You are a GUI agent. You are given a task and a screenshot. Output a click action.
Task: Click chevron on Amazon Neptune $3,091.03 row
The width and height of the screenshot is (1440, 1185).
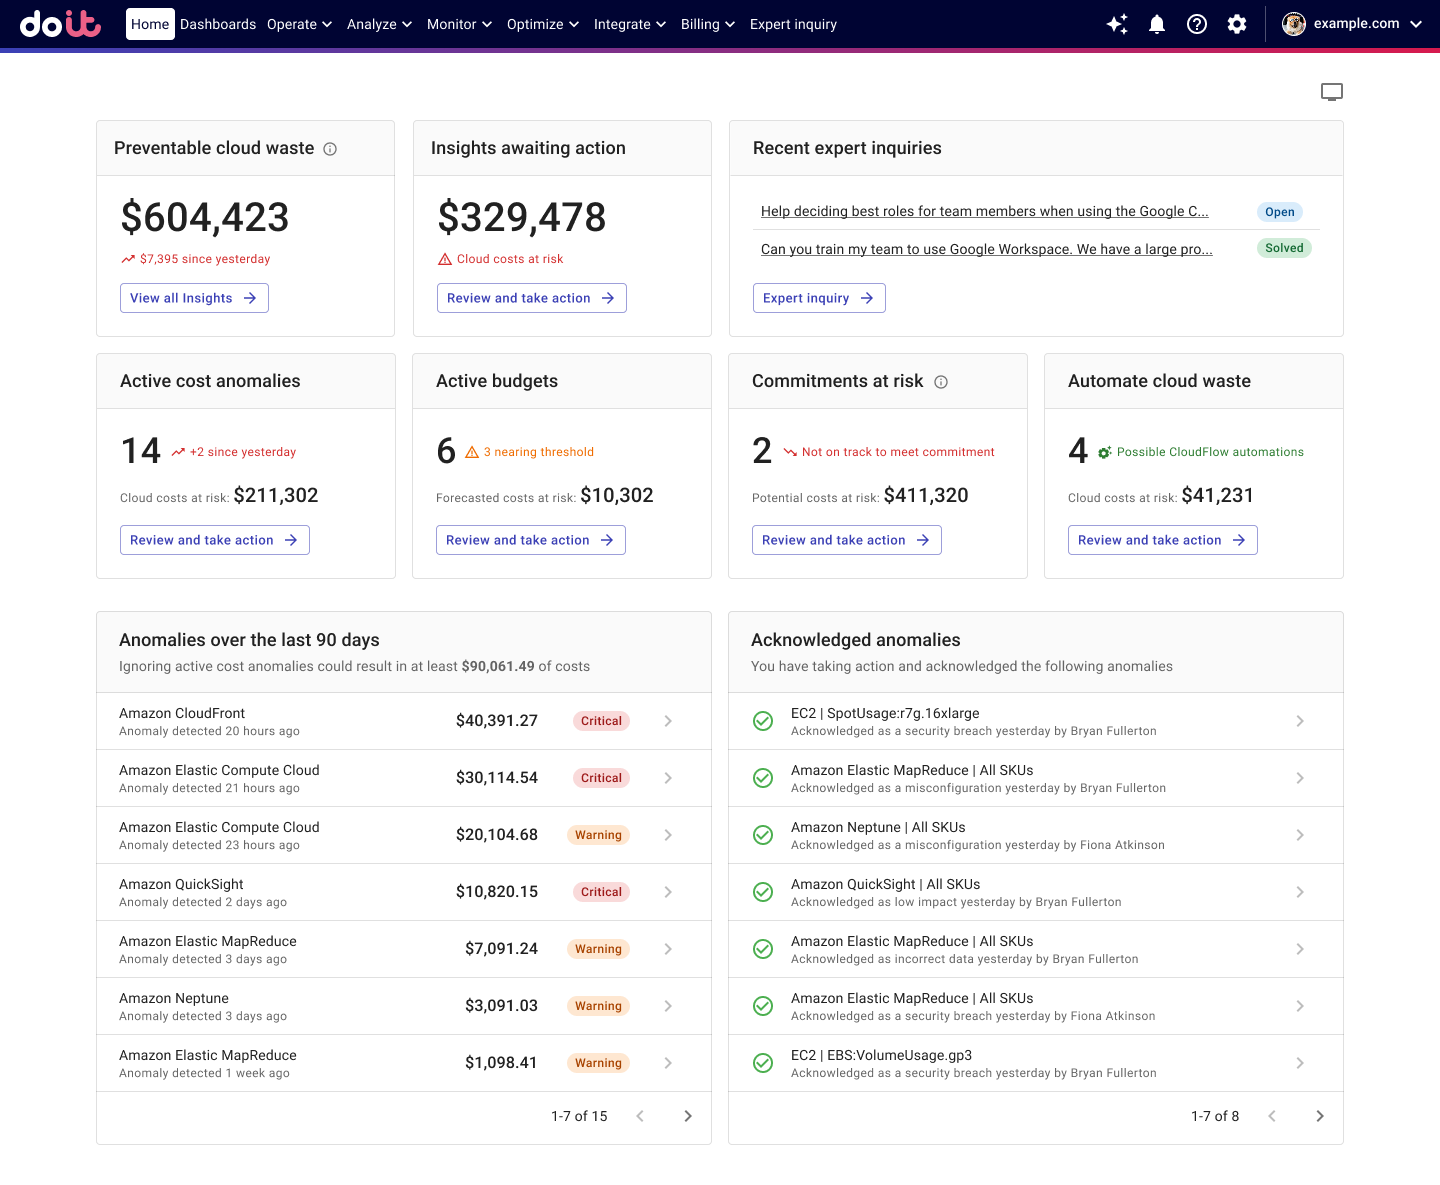click(668, 1006)
